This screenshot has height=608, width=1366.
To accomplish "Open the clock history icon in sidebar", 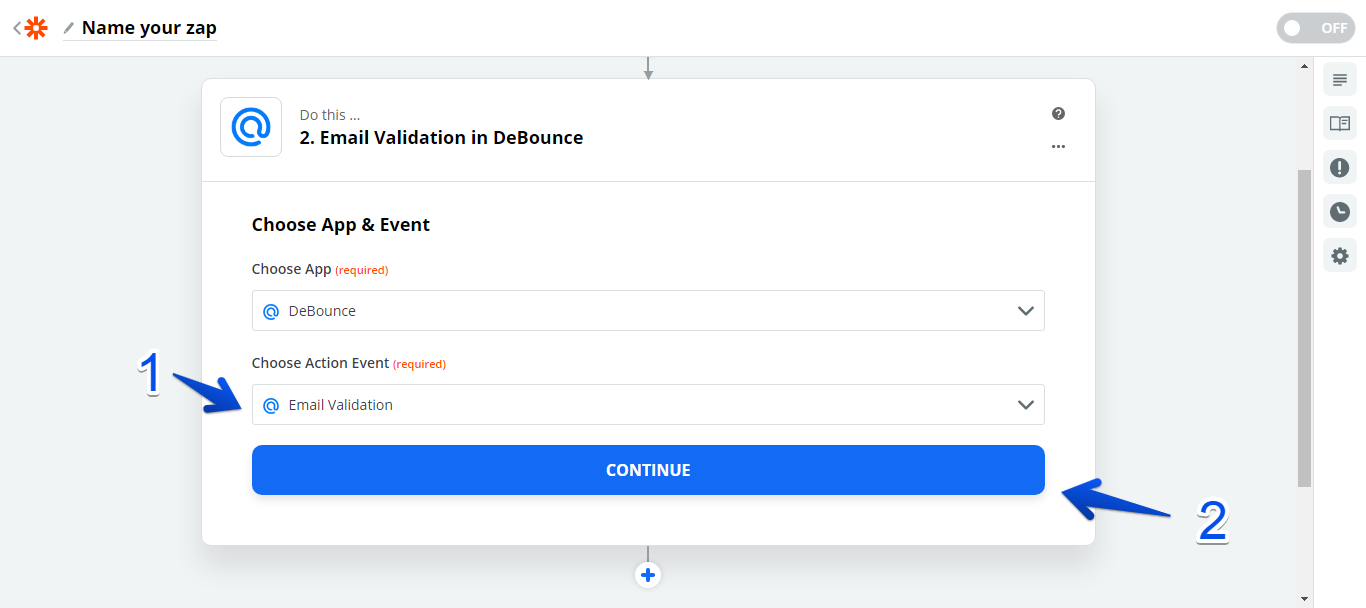I will pyautogui.click(x=1339, y=212).
